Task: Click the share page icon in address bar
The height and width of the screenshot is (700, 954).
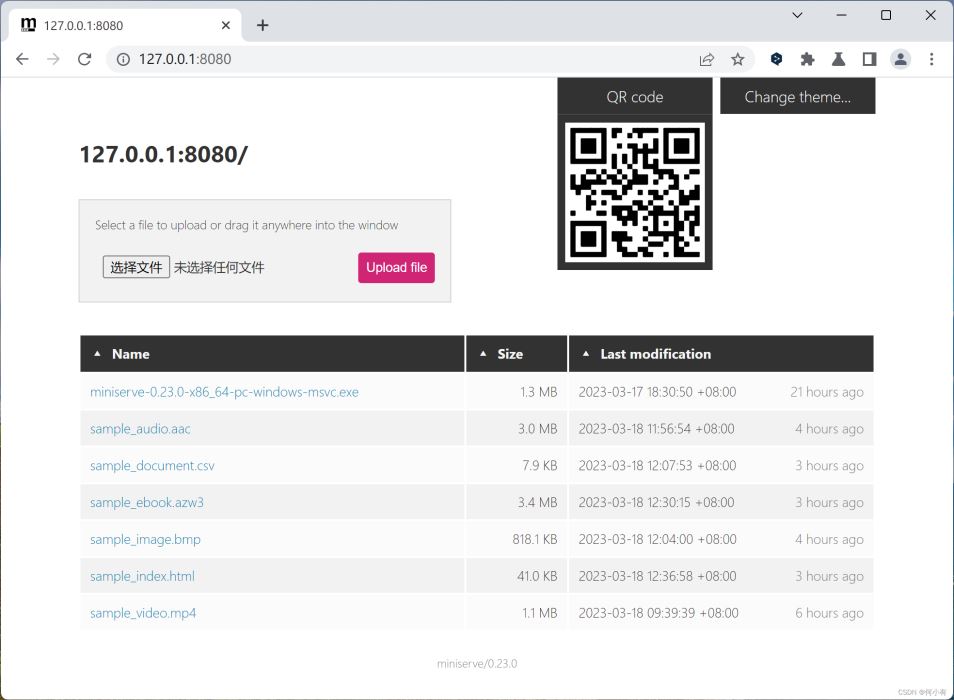Action: point(707,59)
